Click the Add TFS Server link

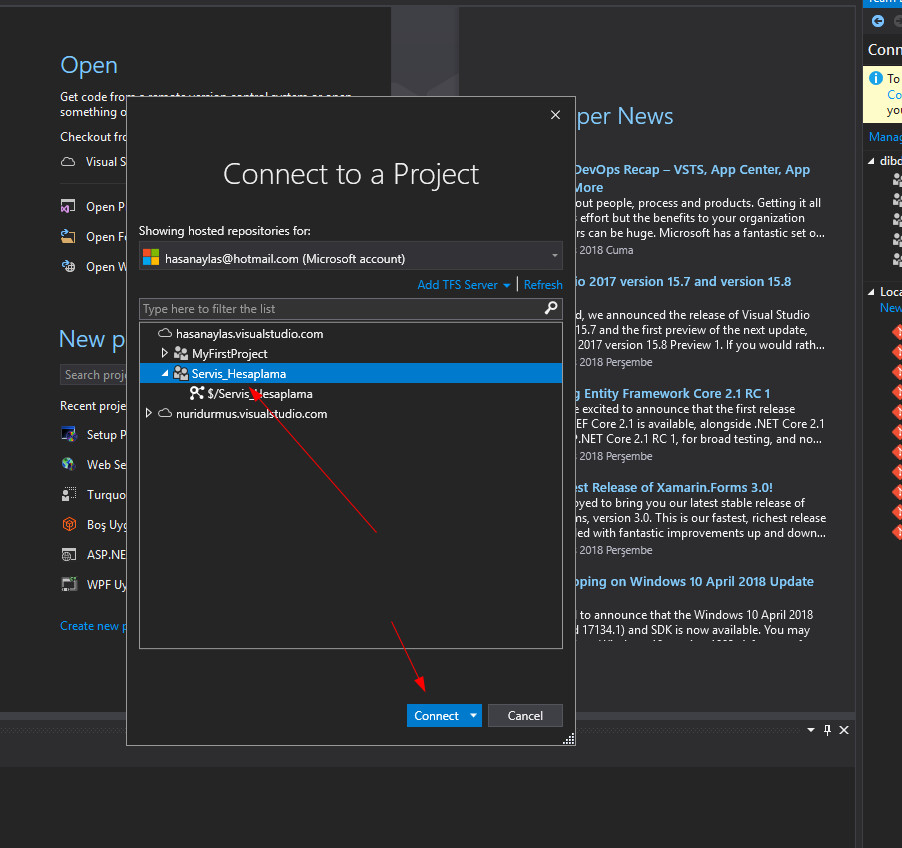pyautogui.click(x=457, y=285)
